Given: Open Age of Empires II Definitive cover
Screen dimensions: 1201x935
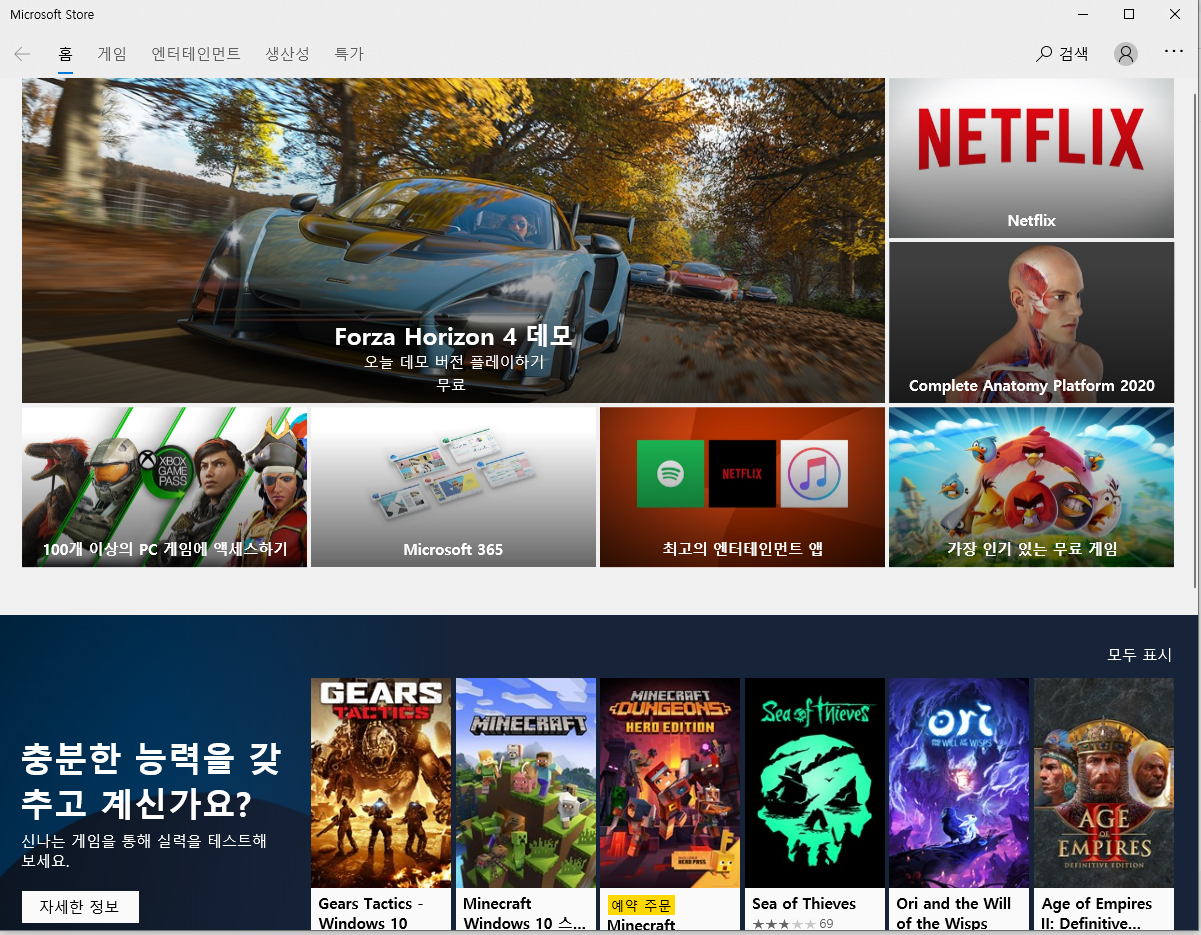Looking at the screenshot, I should pos(1104,783).
